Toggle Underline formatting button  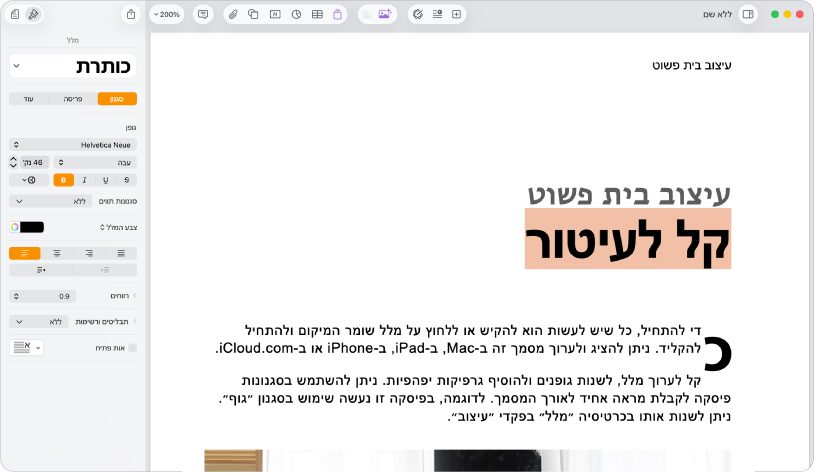click(x=106, y=180)
